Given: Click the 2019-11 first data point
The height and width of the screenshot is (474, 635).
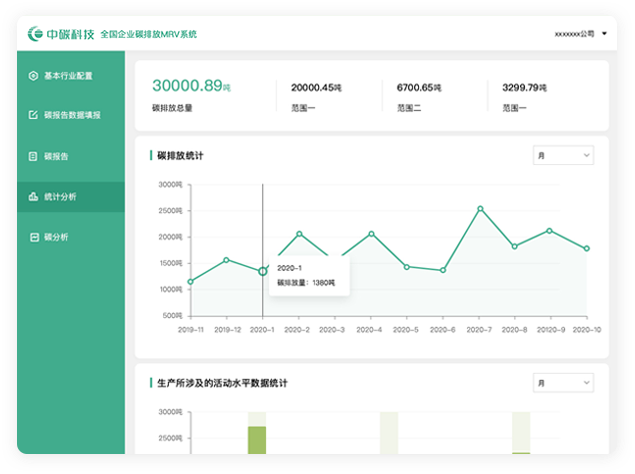Looking at the screenshot, I should 190,281.
